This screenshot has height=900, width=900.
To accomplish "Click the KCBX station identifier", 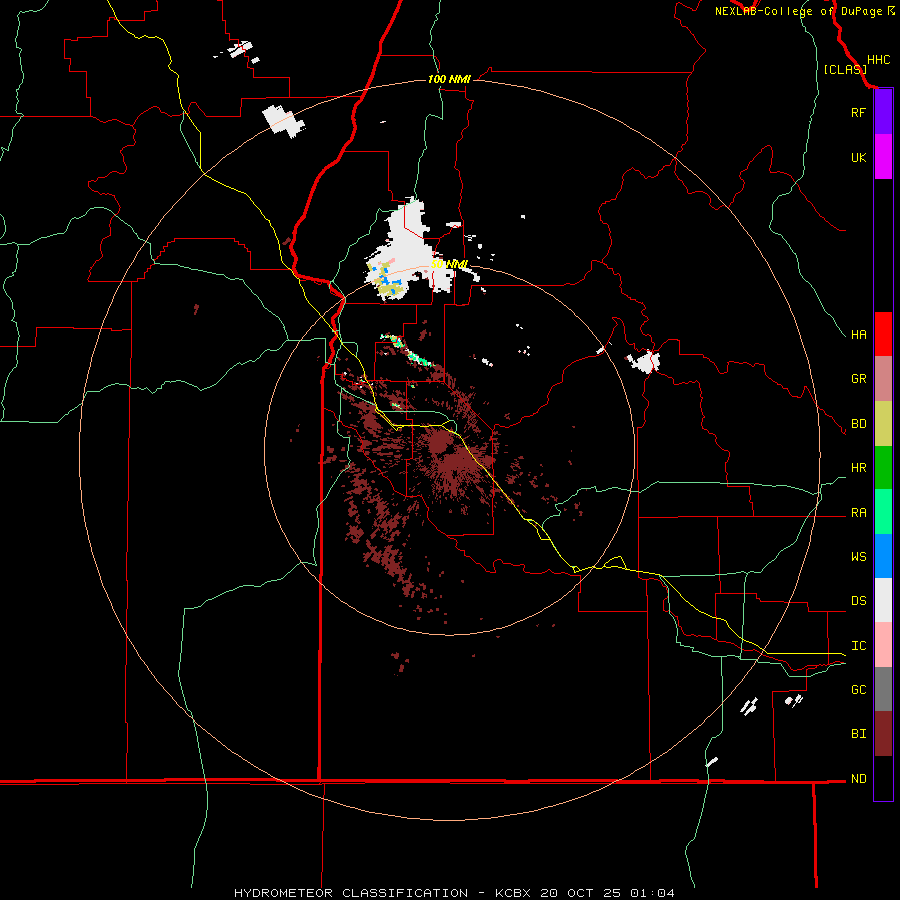I will click(515, 893).
